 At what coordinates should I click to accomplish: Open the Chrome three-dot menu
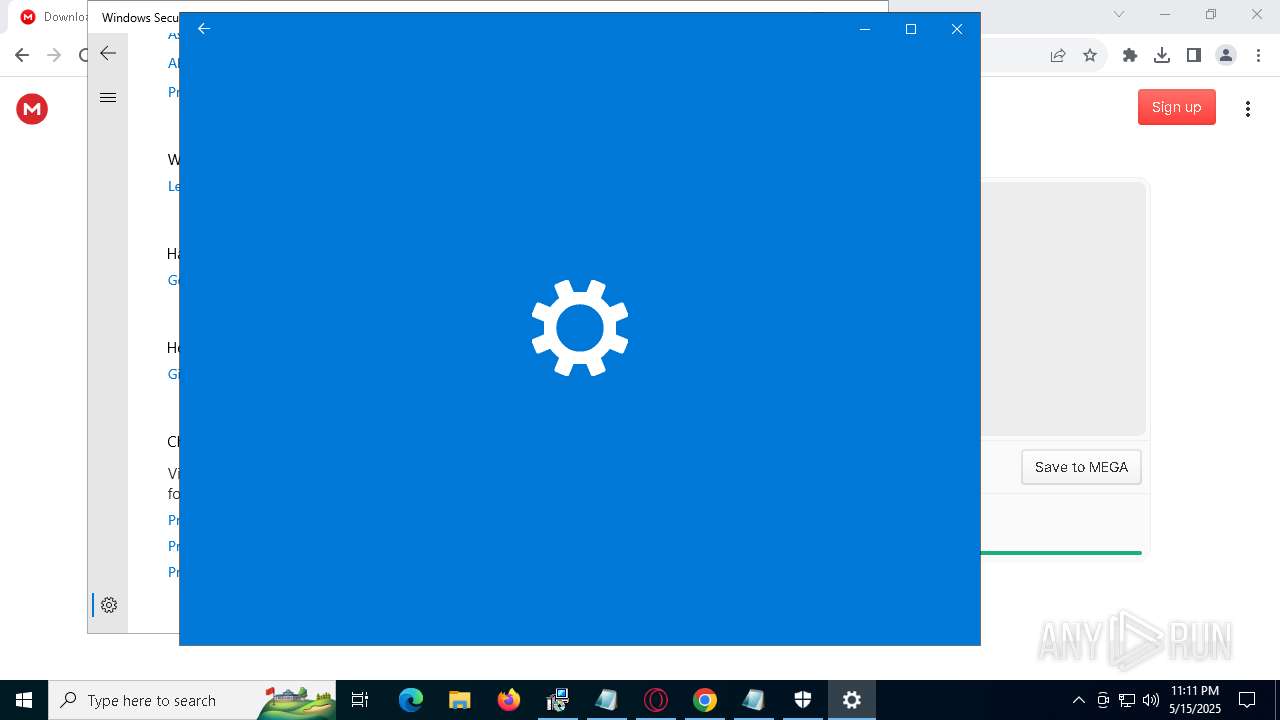pyautogui.click(x=1257, y=55)
